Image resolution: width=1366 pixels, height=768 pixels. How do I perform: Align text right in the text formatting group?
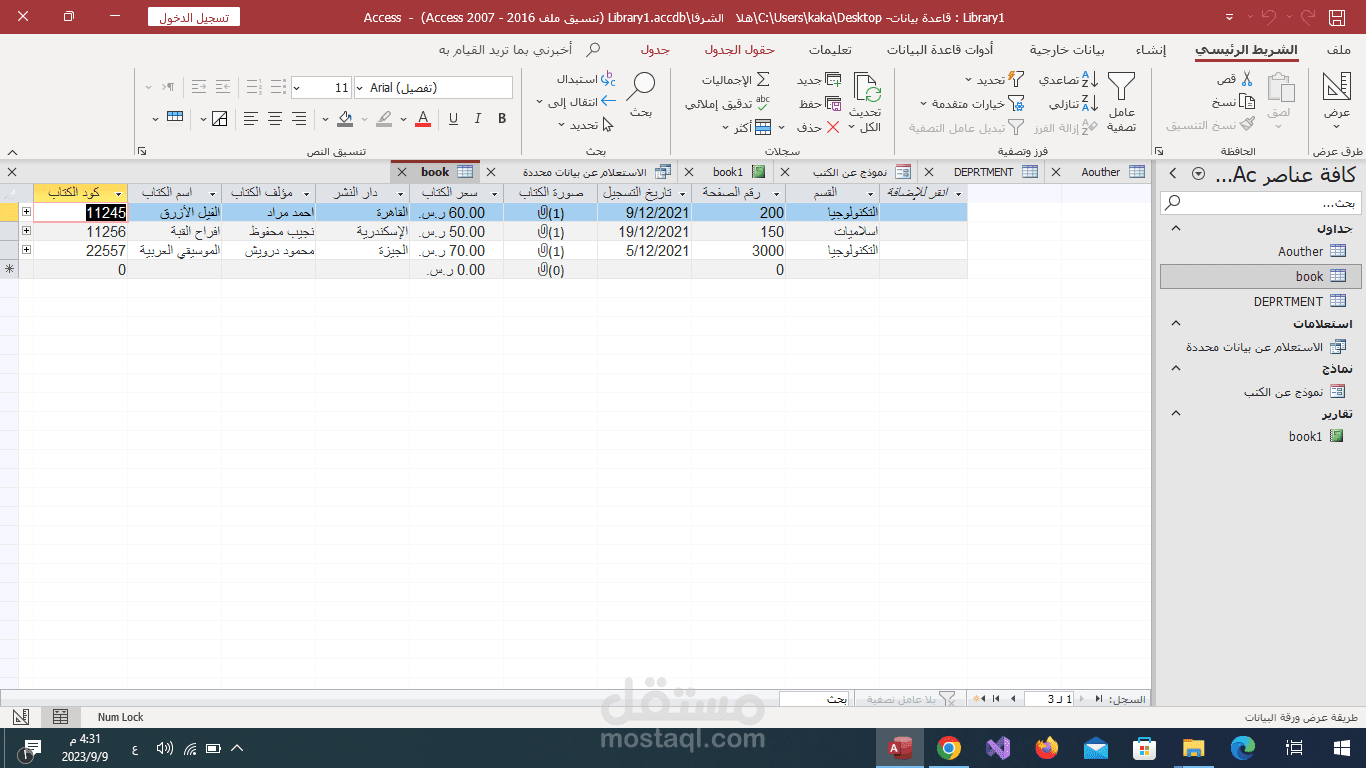[x=299, y=119]
